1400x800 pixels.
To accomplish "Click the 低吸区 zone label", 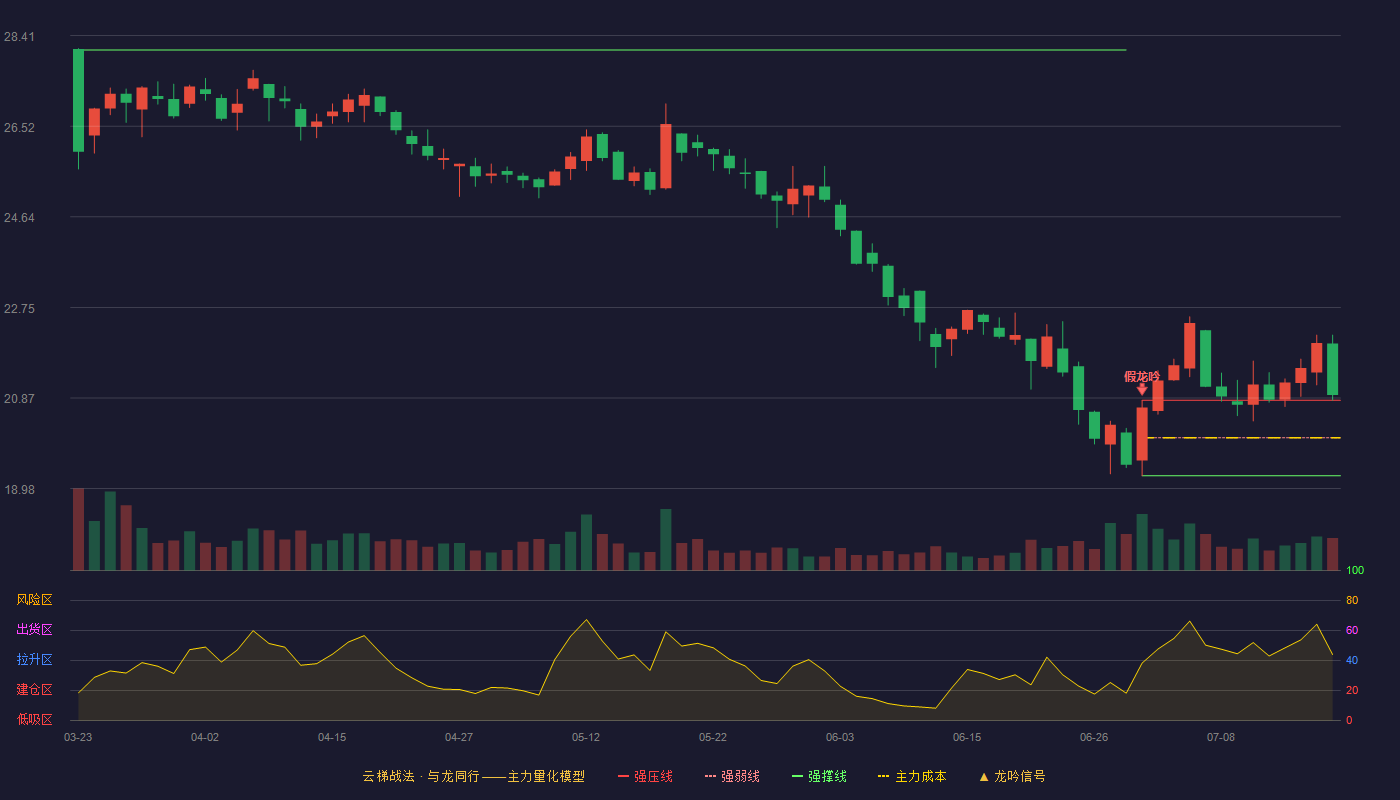I will (34, 719).
